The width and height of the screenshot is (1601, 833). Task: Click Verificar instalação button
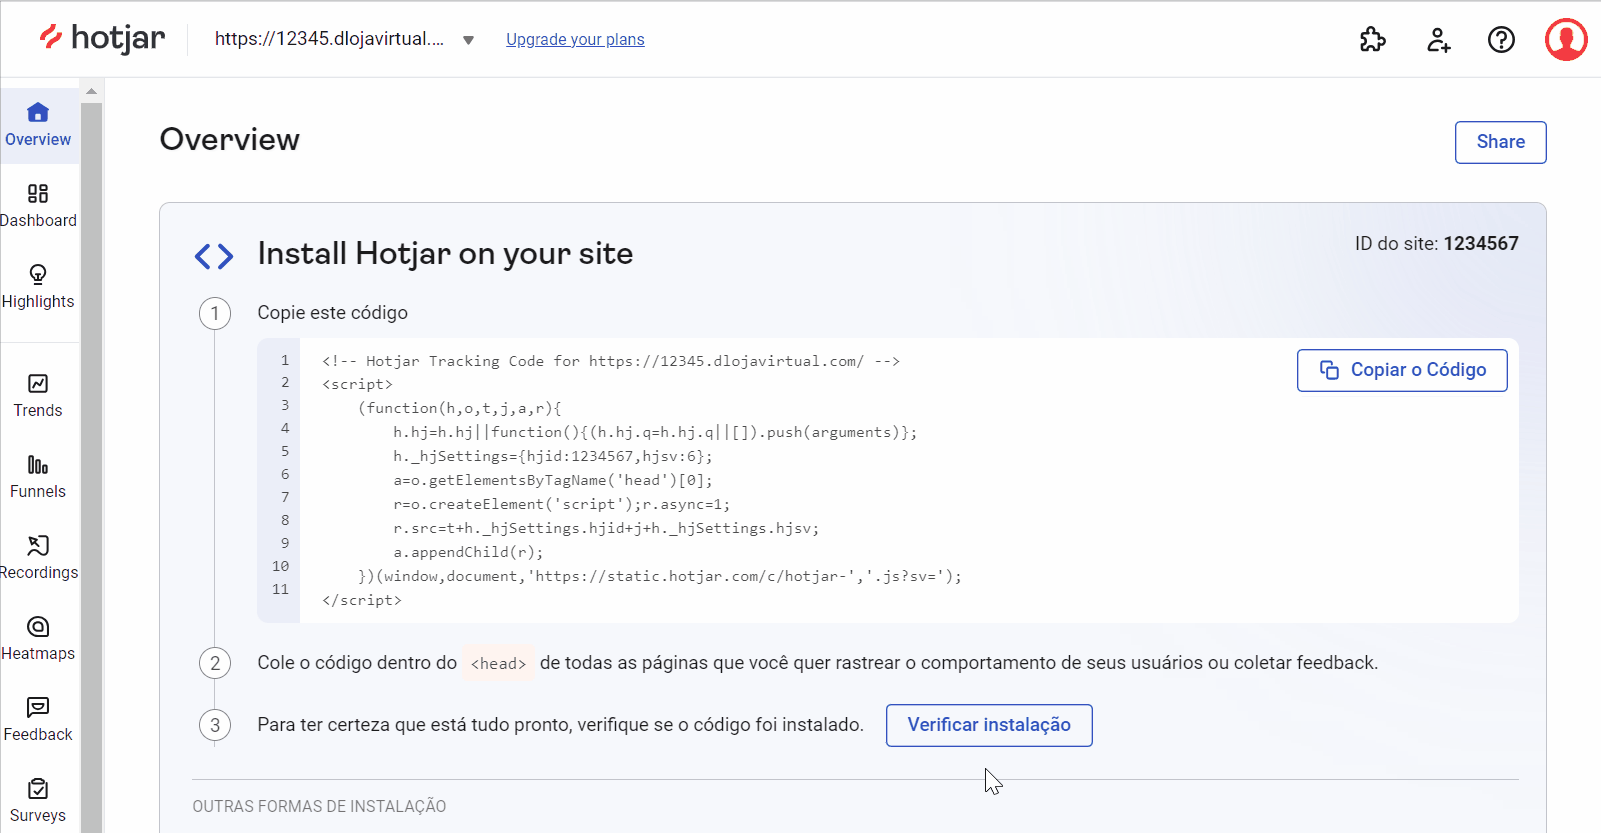click(989, 725)
